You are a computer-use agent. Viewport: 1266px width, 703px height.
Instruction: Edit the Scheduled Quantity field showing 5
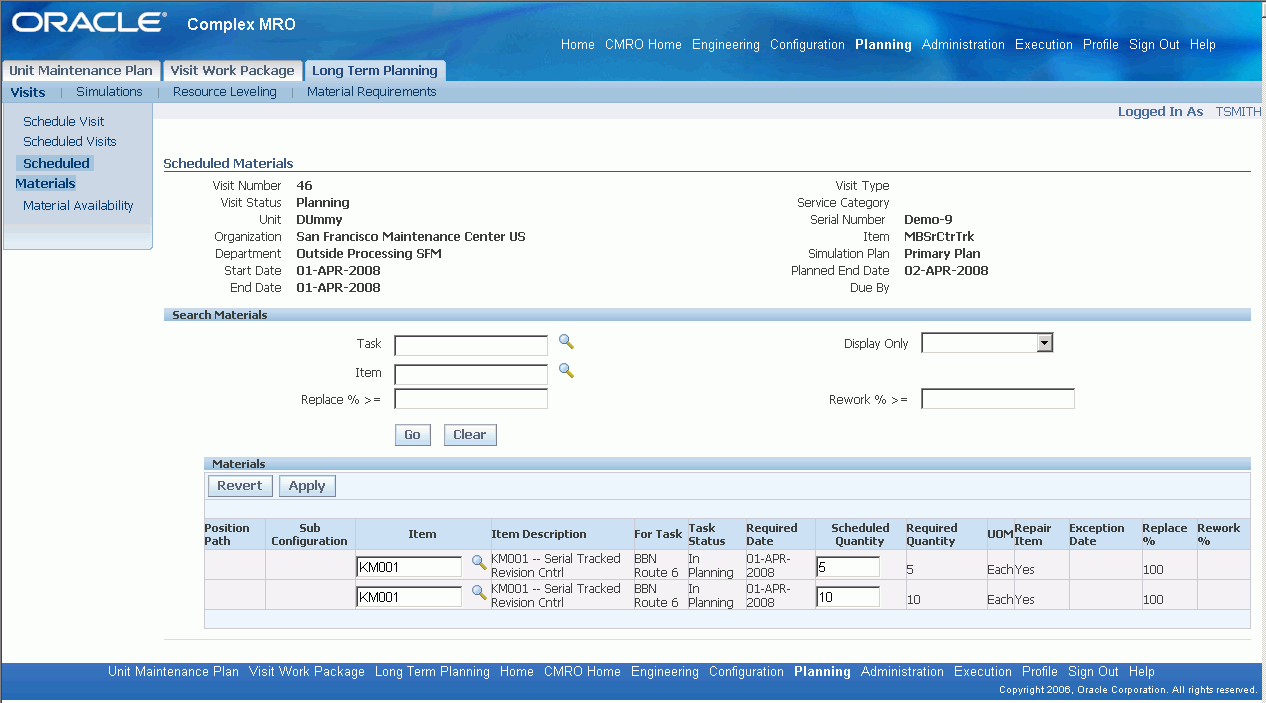coord(848,567)
